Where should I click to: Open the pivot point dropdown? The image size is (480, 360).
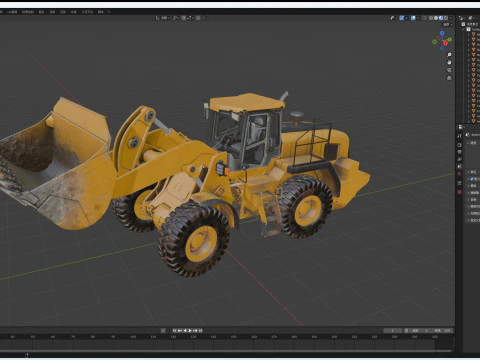(176, 18)
